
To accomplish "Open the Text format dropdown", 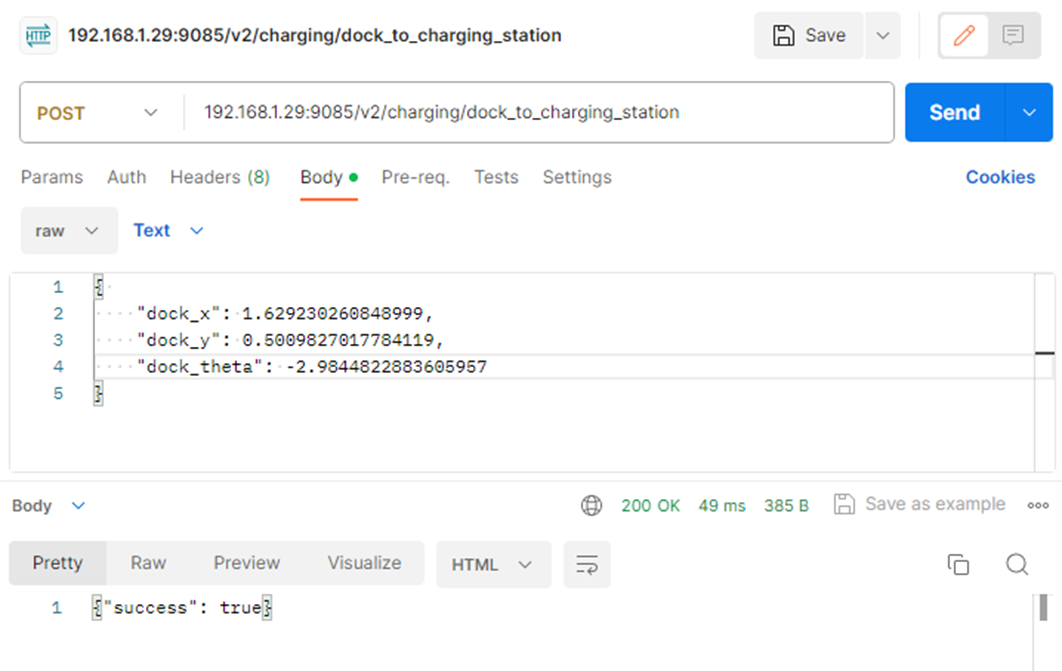I will (x=168, y=231).
